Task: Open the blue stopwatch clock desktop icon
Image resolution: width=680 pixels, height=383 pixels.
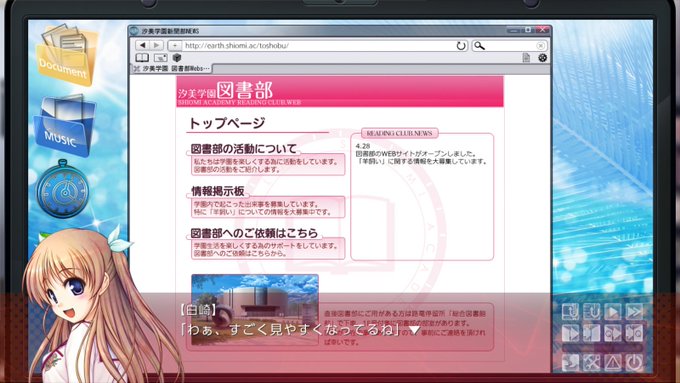Action: (63, 189)
